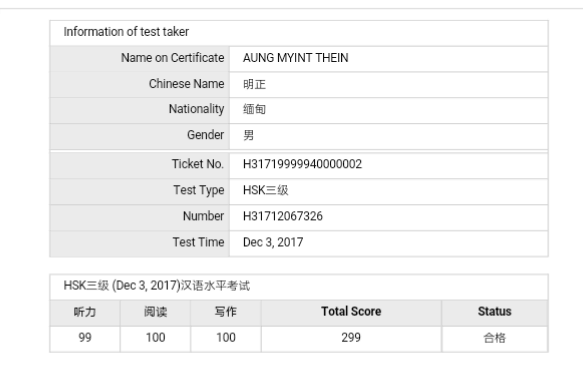Click the Ticket No. label
The image size is (583, 373).
pyautogui.click(x=197, y=164)
